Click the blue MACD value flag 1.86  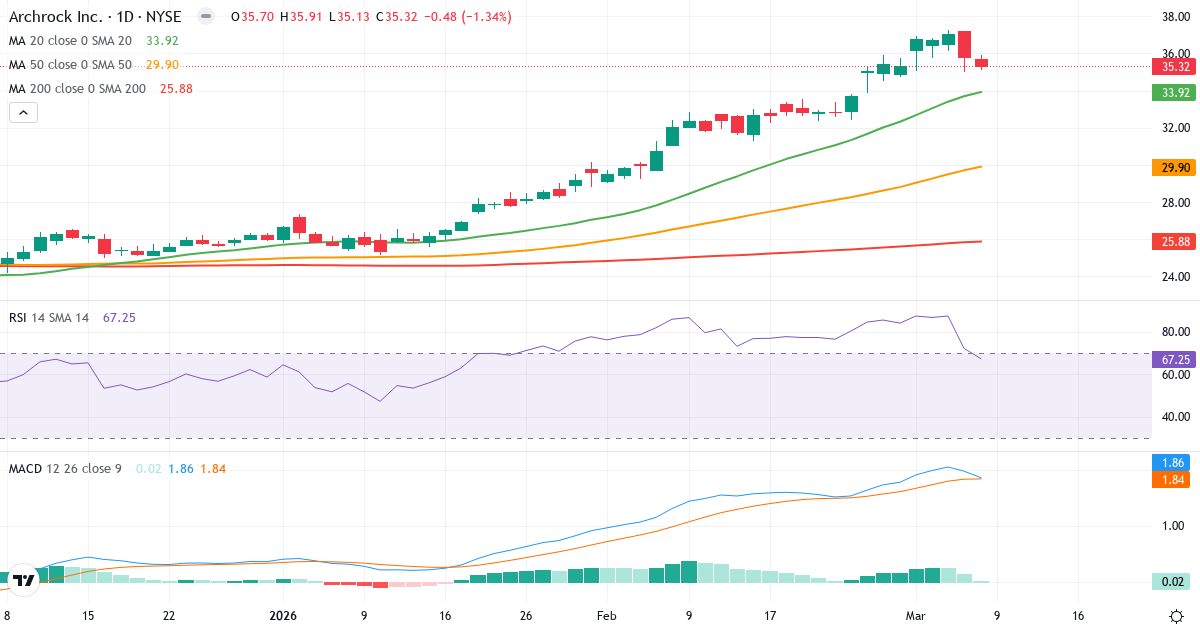click(x=1170, y=461)
